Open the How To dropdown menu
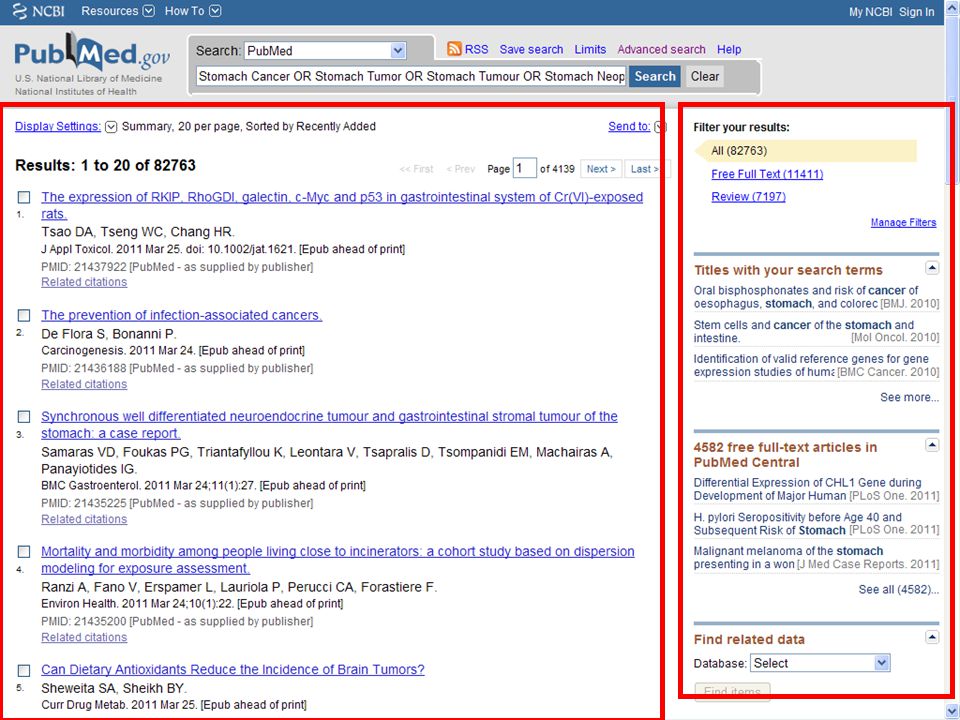Image resolution: width=960 pixels, height=720 pixels. [x=193, y=11]
